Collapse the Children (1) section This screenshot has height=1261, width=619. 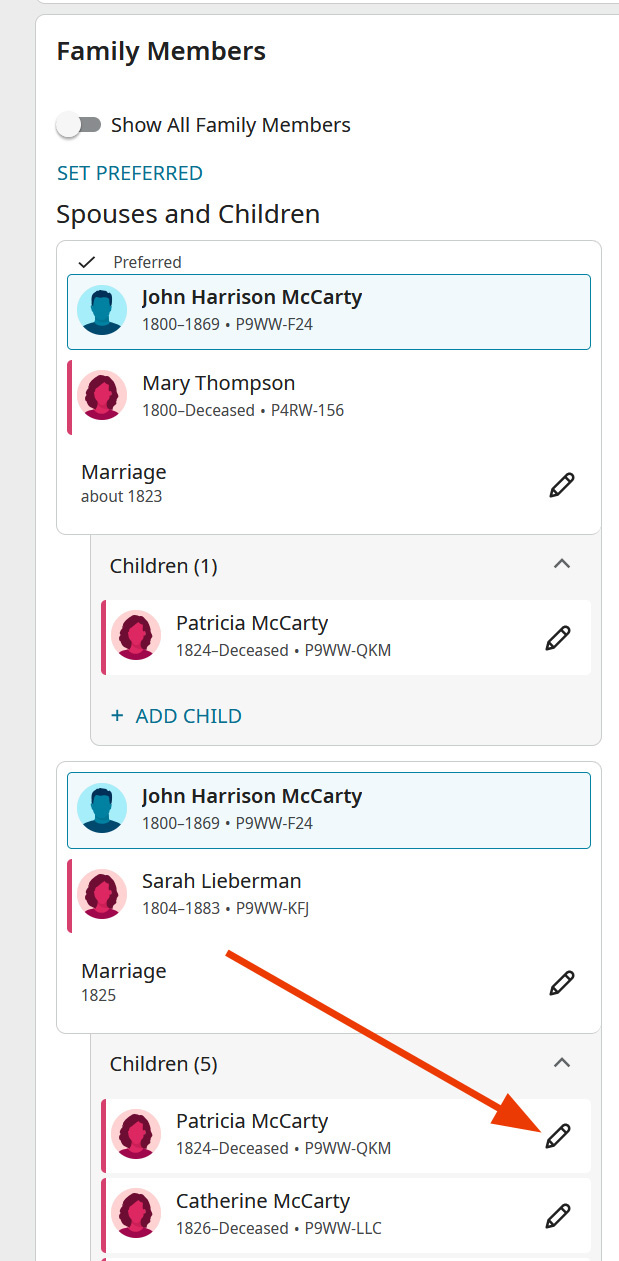click(562, 565)
